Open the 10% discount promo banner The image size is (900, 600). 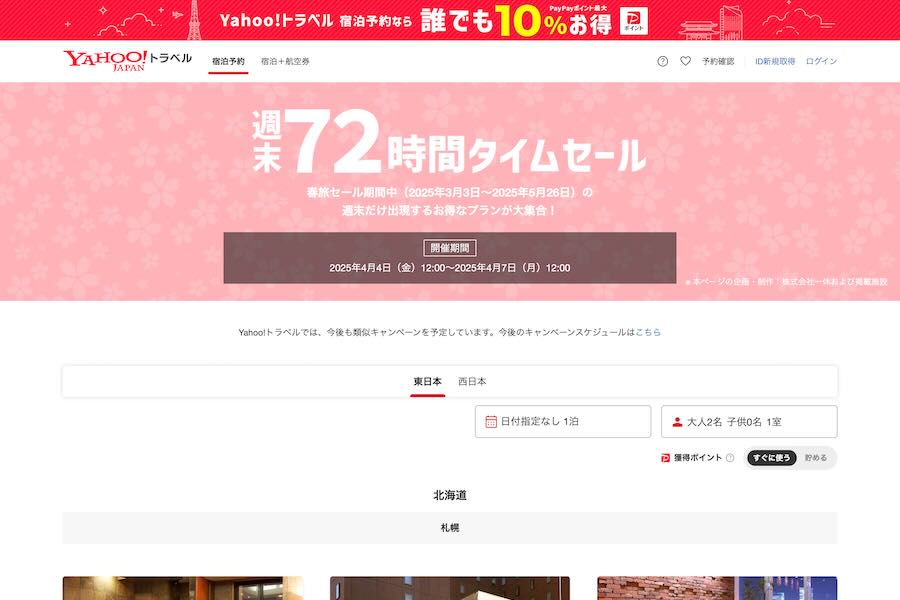[x=450, y=20]
